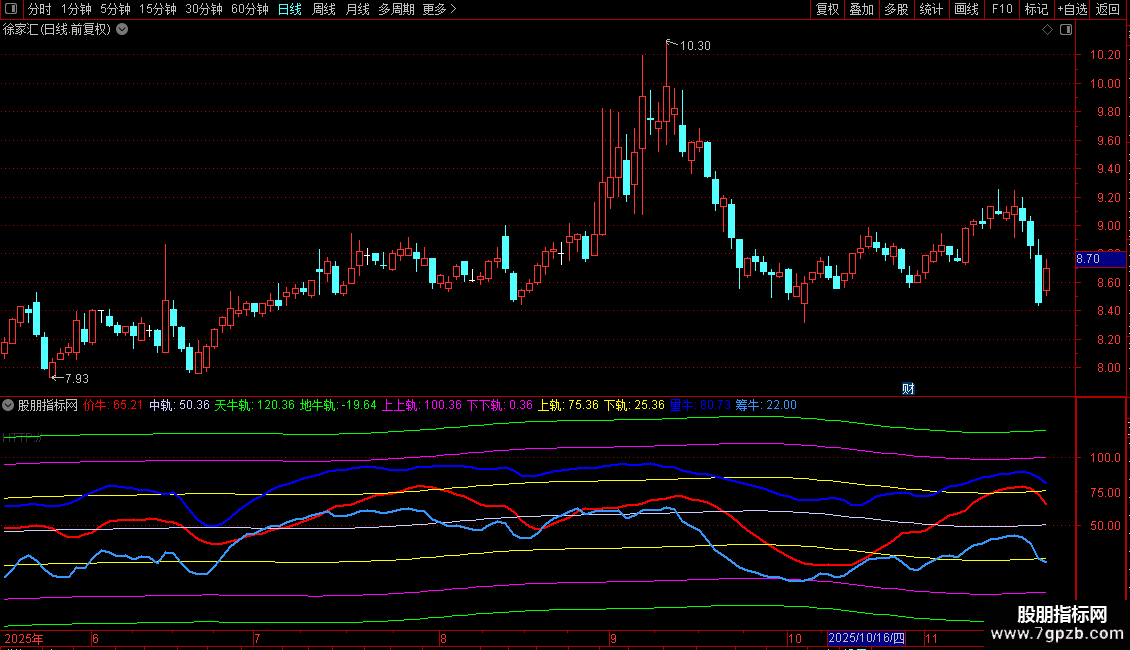Switch to 周线 weekly period
1130x650 pixels.
(x=323, y=9)
